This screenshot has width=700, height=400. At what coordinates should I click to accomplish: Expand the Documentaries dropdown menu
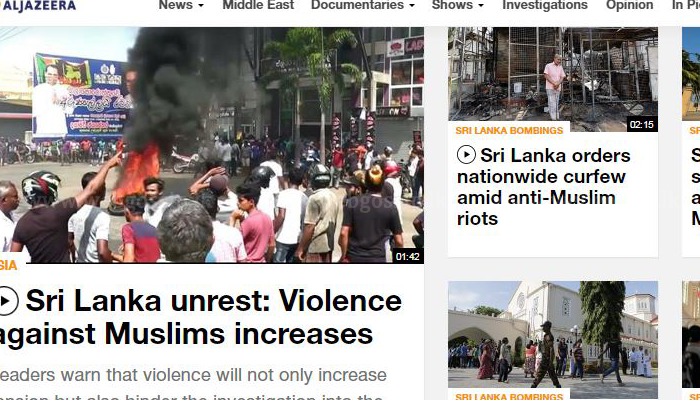(363, 5)
